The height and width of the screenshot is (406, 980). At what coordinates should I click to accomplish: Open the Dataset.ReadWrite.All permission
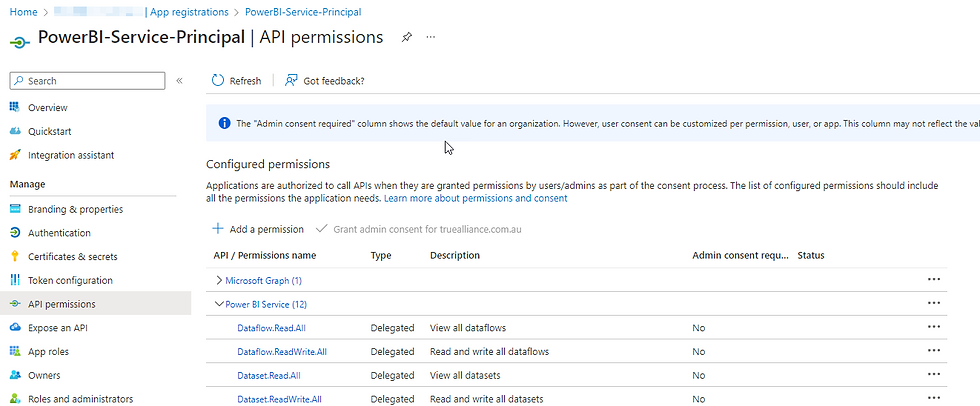pyautogui.click(x=279, y=399)
